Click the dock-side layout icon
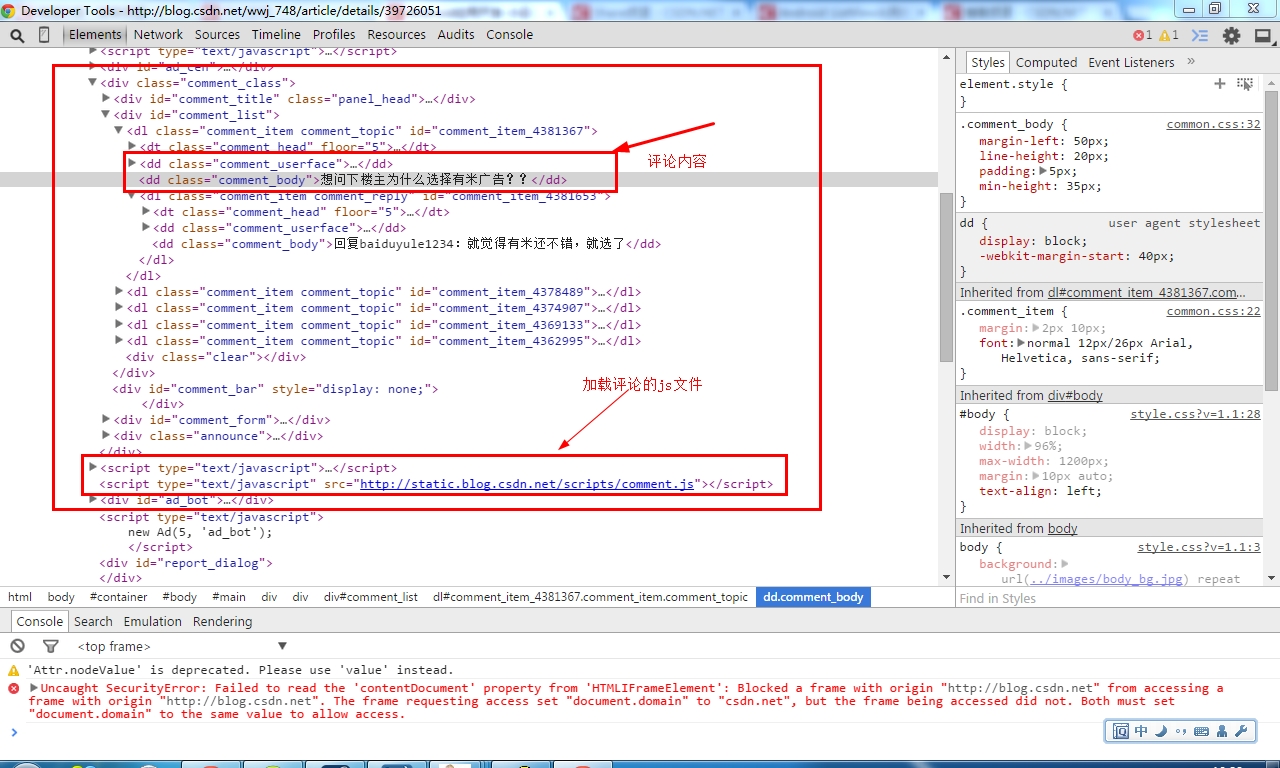This screenshot has width=1280, height=768. click(x=1263, y=35)
